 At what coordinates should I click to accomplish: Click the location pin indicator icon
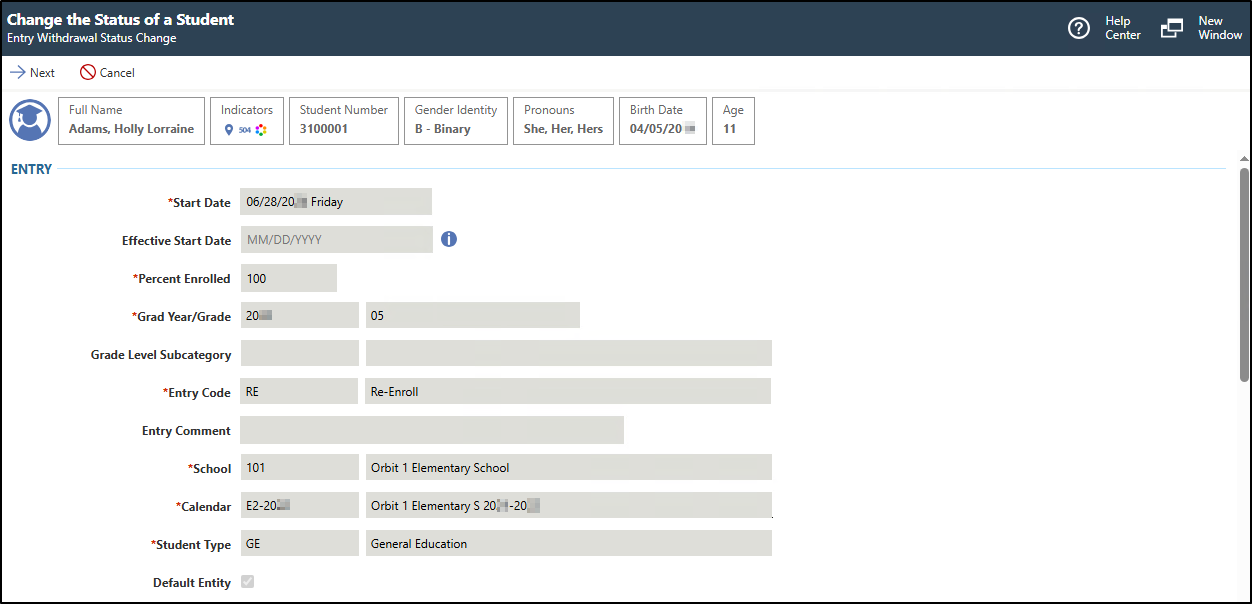click(x=229, y=130)
